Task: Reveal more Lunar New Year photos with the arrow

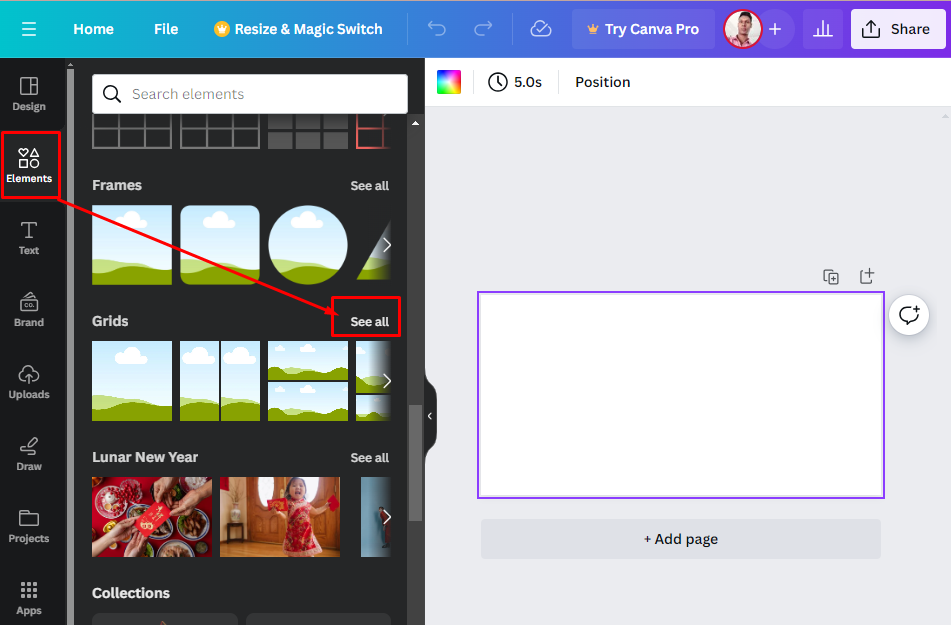Action: coord(386,517)
